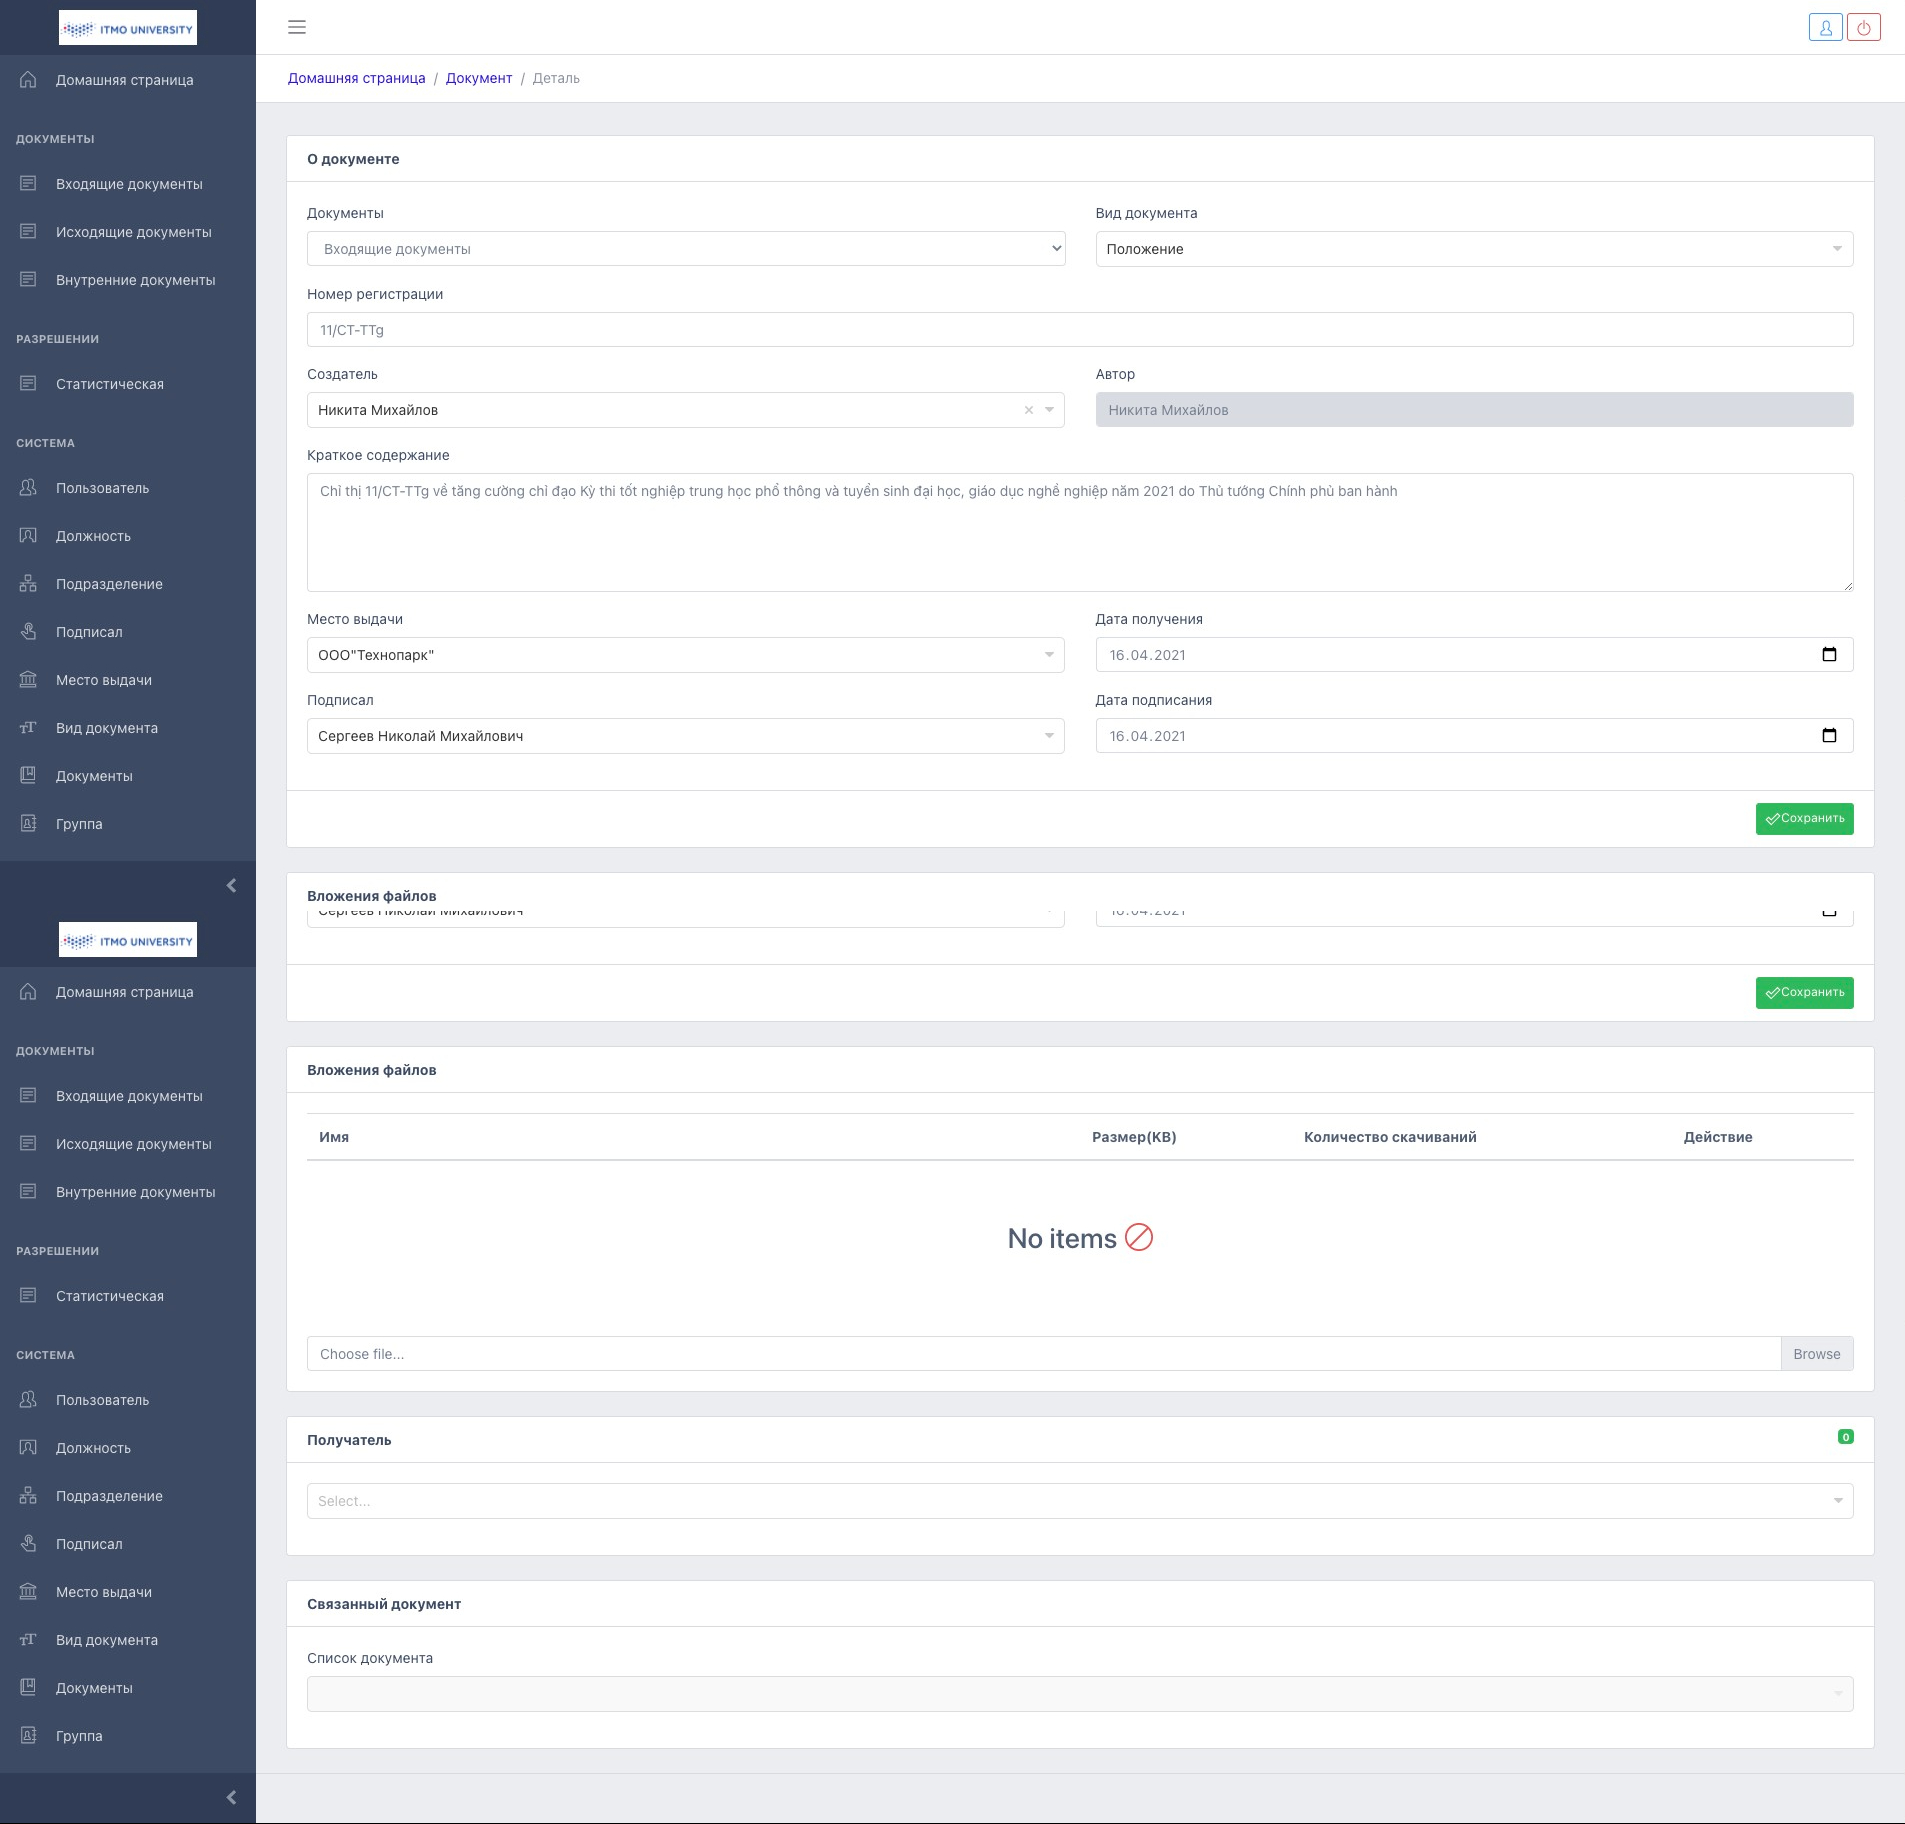Click the Документ breadcrumb link
This screenshot has height=1824, width=1905.
(478, 78)
